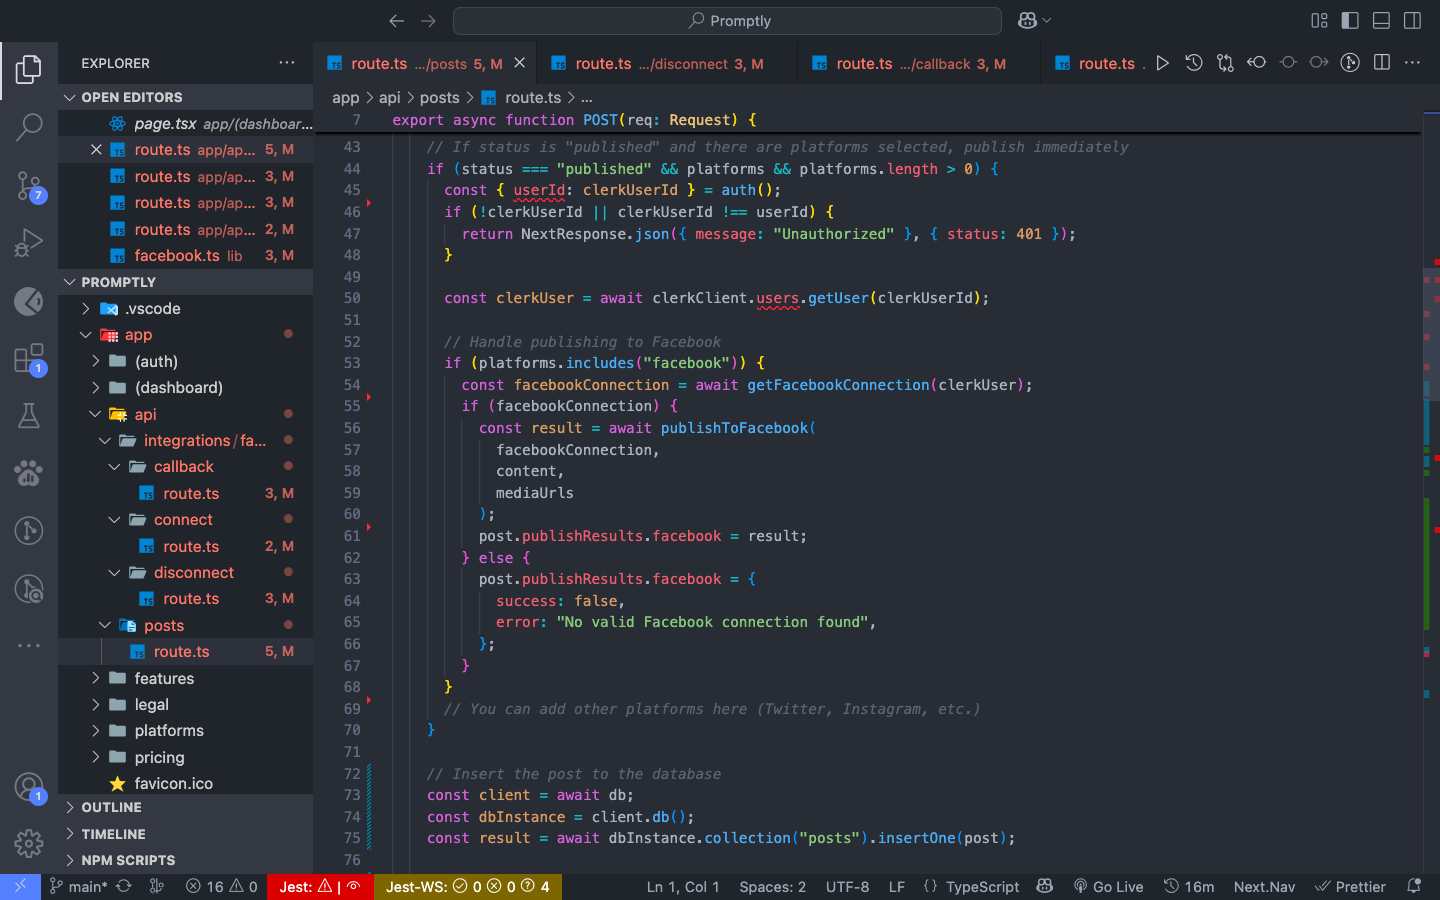Open the main* branch picker
This screenshot has width=1440, height=900.
tap(86, 886)
